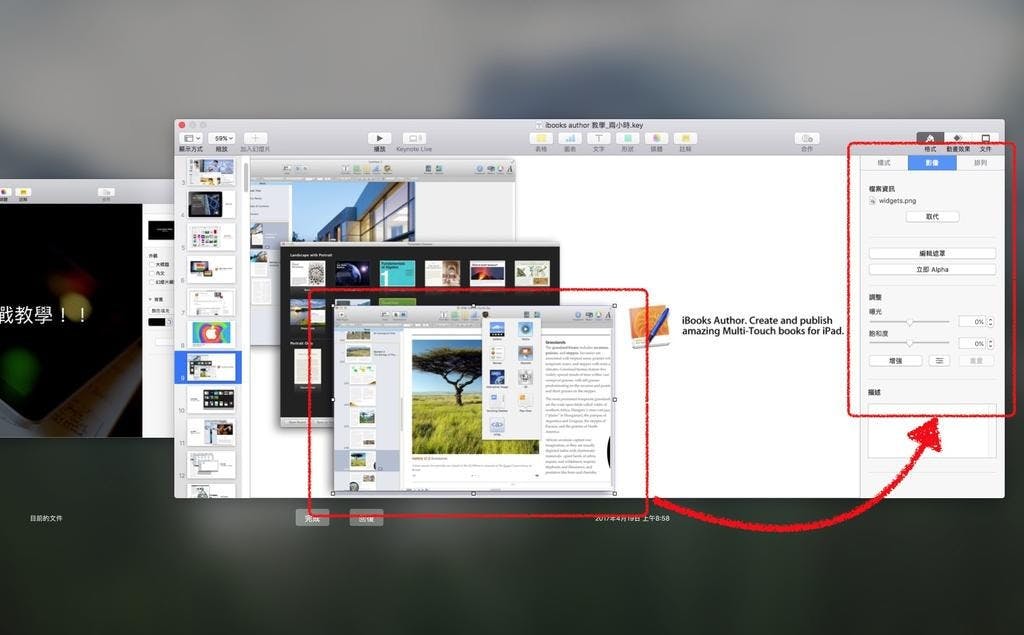
Task: Click the iBooks Author app icon on slide
Action: (x=649, y=326)
